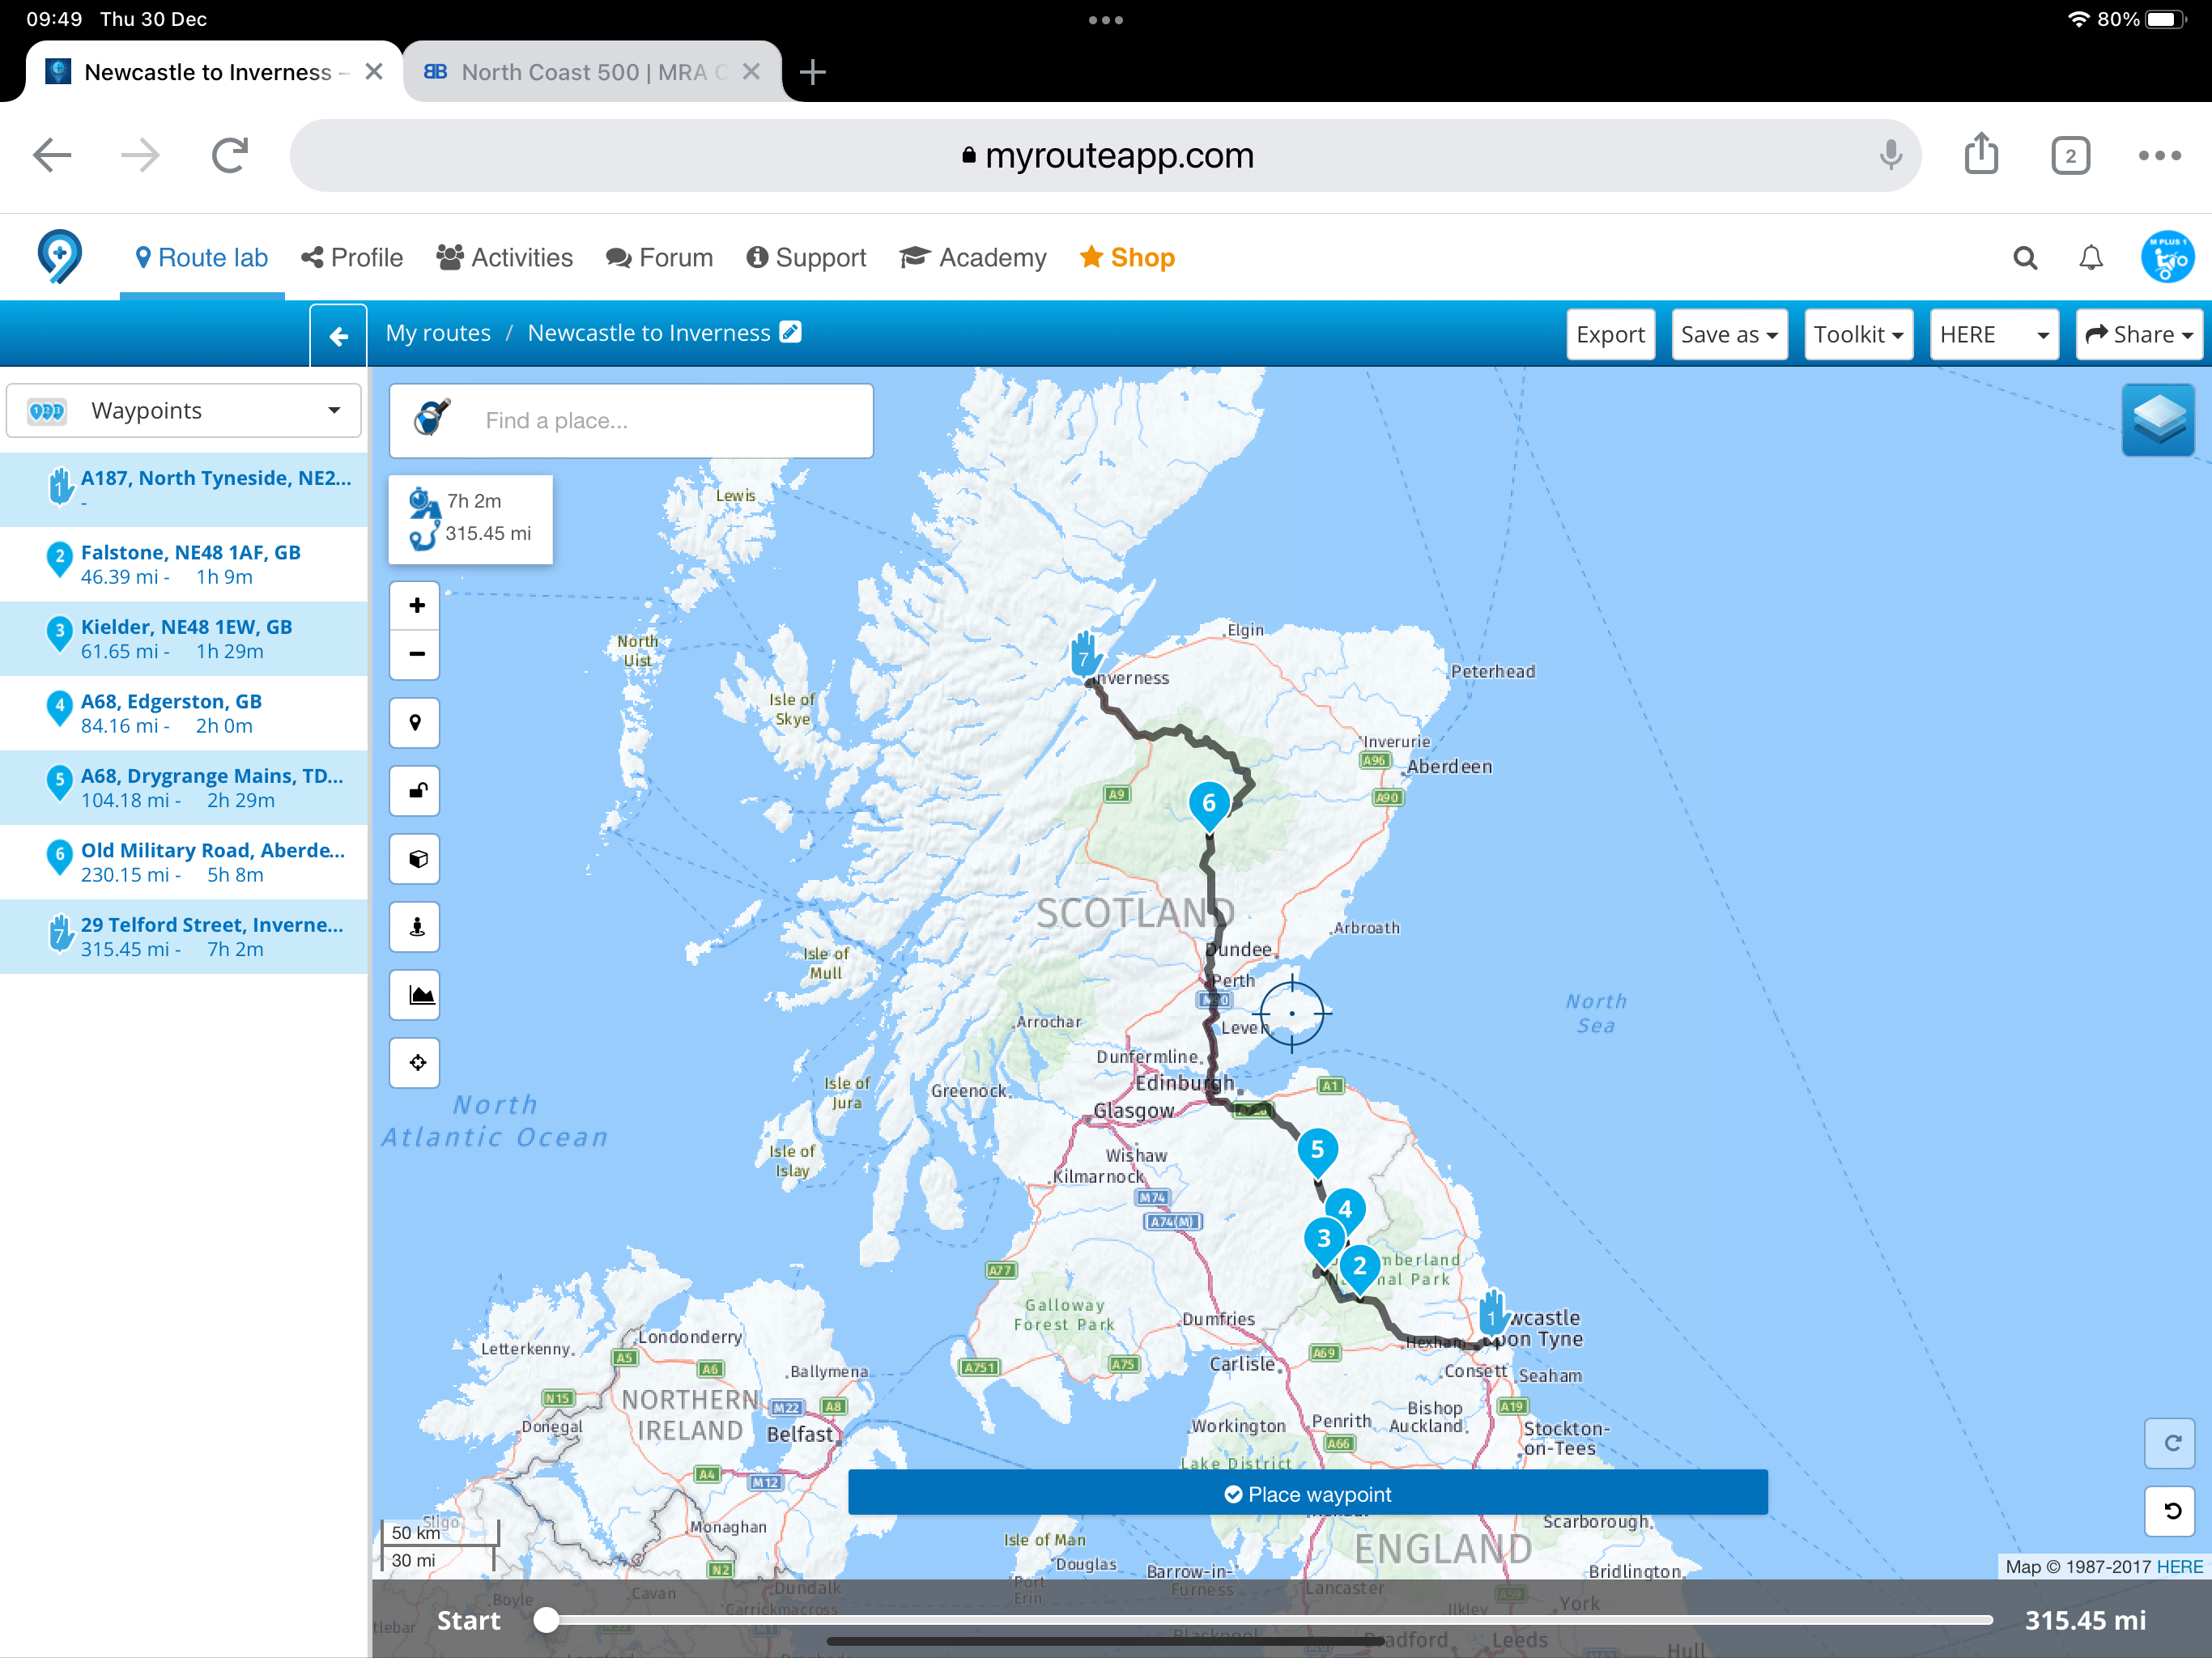2212x1658 pixels.
Task: Click the MyRoute-app logo icon
Action: [59, 257]
